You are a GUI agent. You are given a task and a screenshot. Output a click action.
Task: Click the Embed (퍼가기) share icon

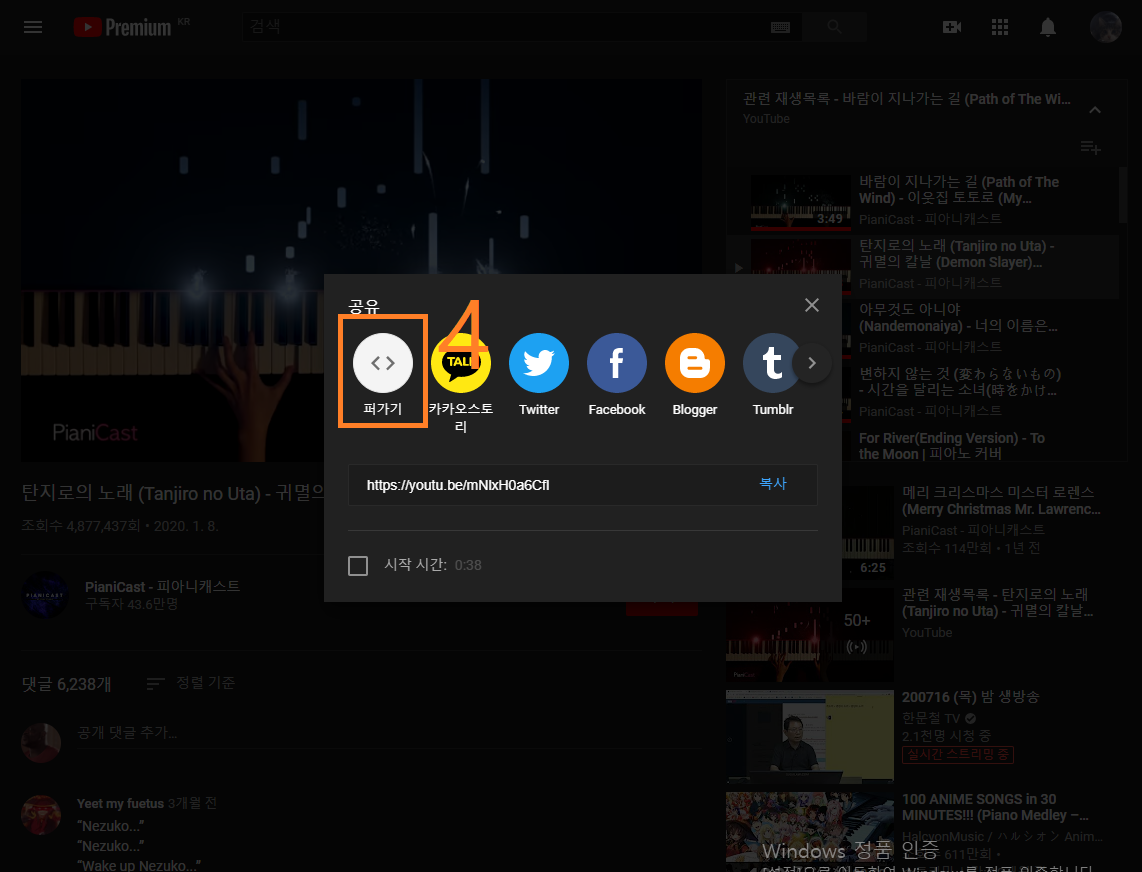(x=383, y=363)
